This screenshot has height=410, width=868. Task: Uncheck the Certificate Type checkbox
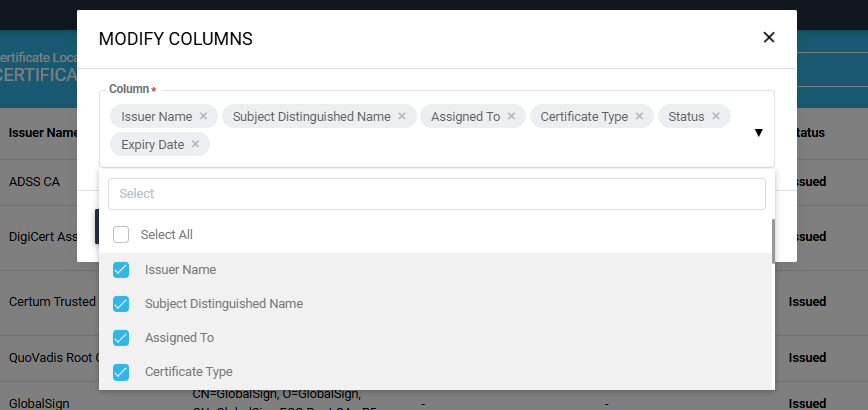tap(121, 372)
